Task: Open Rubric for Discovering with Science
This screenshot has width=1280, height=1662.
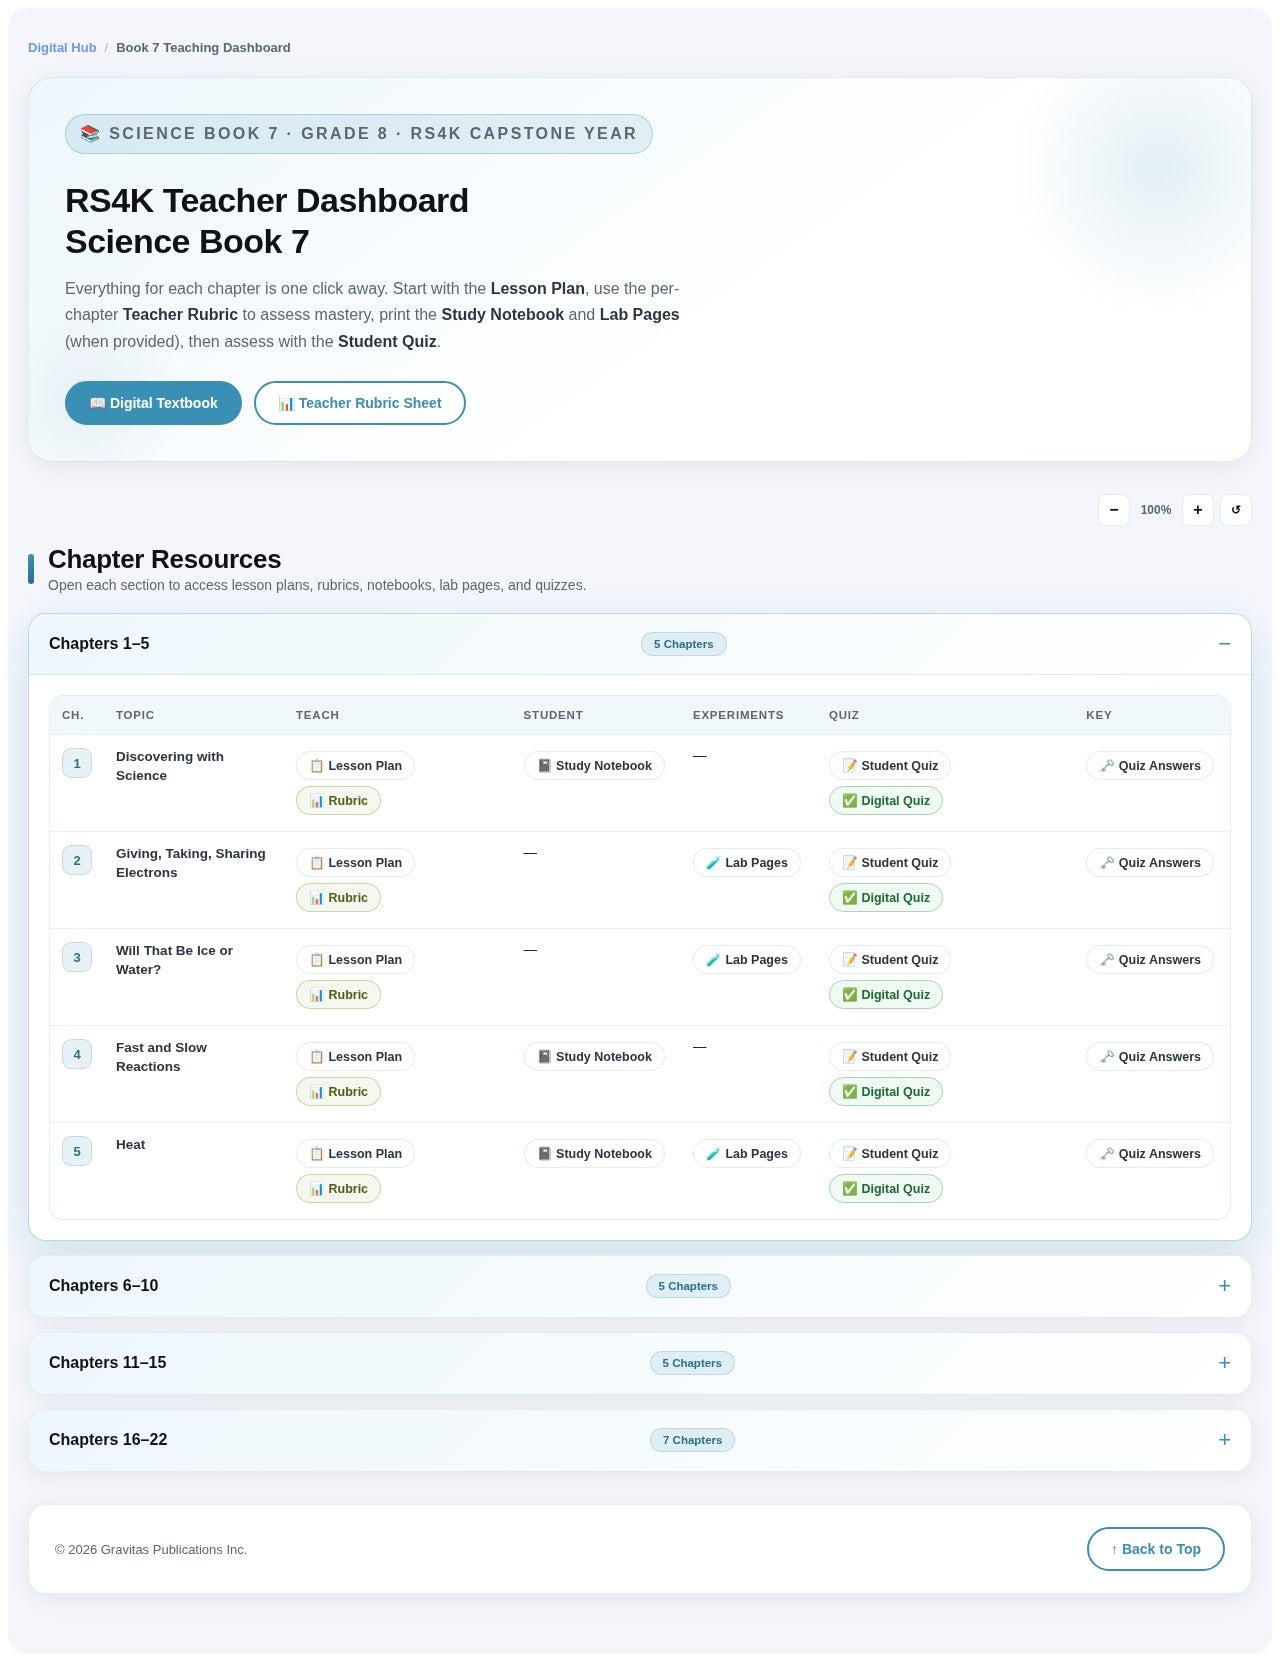Action: pyautogui.click(x=338, y=801)
